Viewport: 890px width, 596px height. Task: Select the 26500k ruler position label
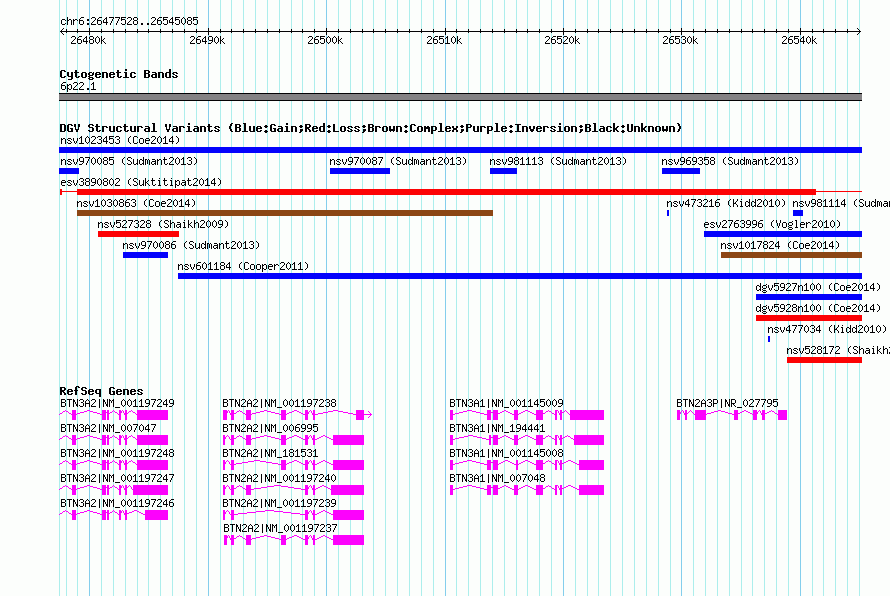[325, 40]
